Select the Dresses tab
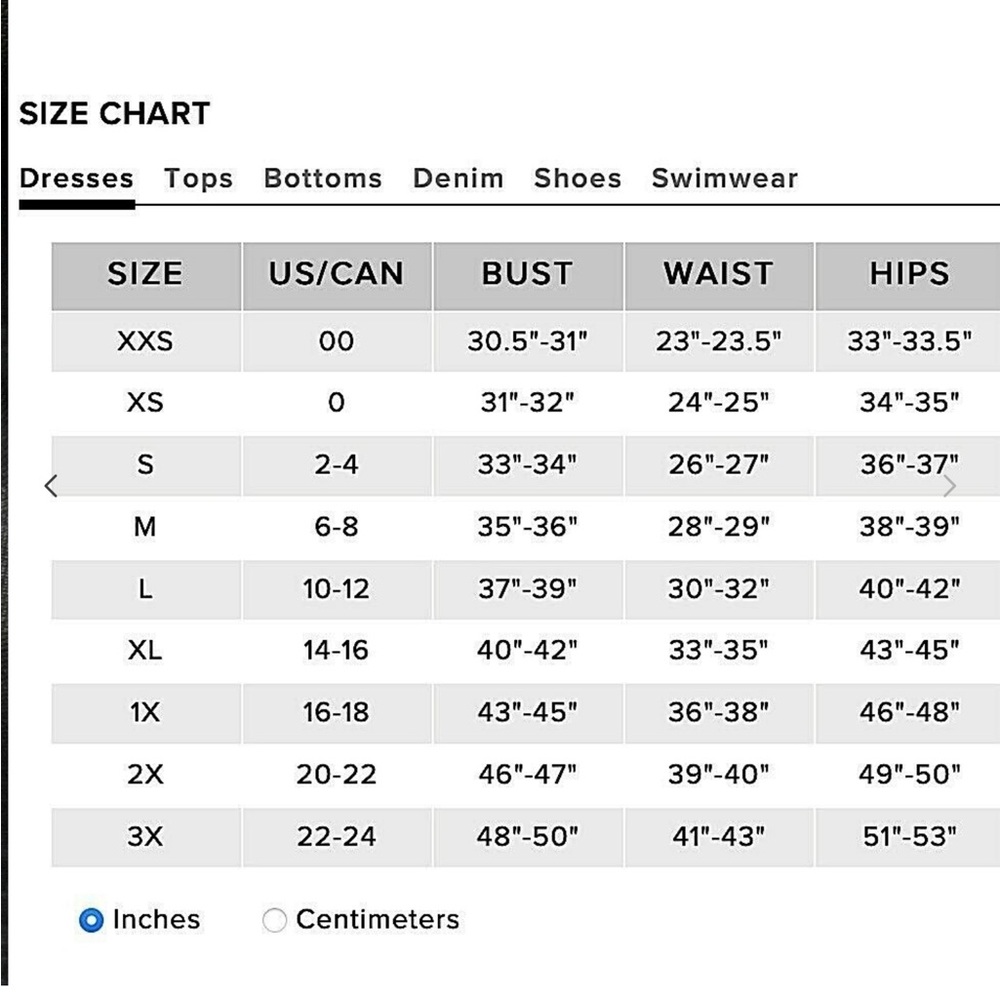This screenshot has height=1000, width=1000. point(77,178)
